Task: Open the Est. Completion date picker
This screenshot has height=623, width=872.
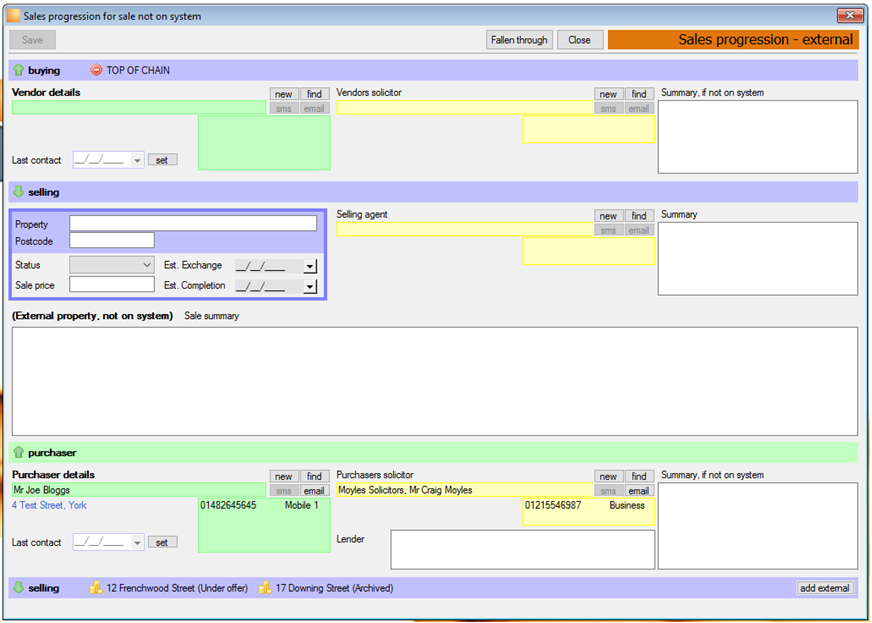Action: (310, 286)
